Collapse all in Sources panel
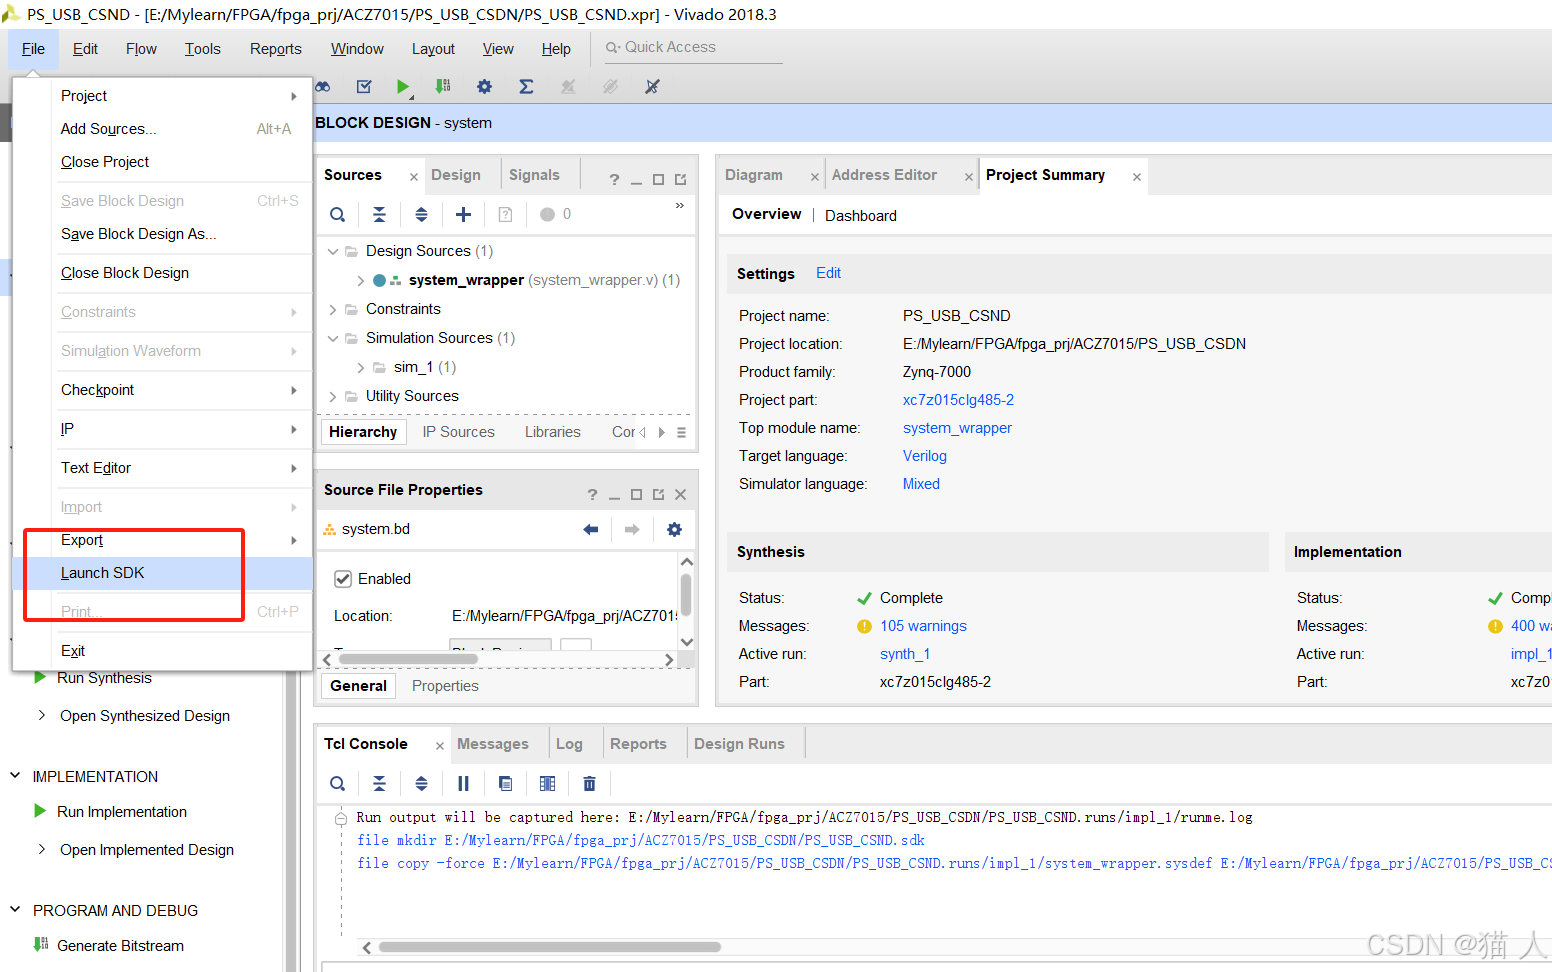 (379, 214)
